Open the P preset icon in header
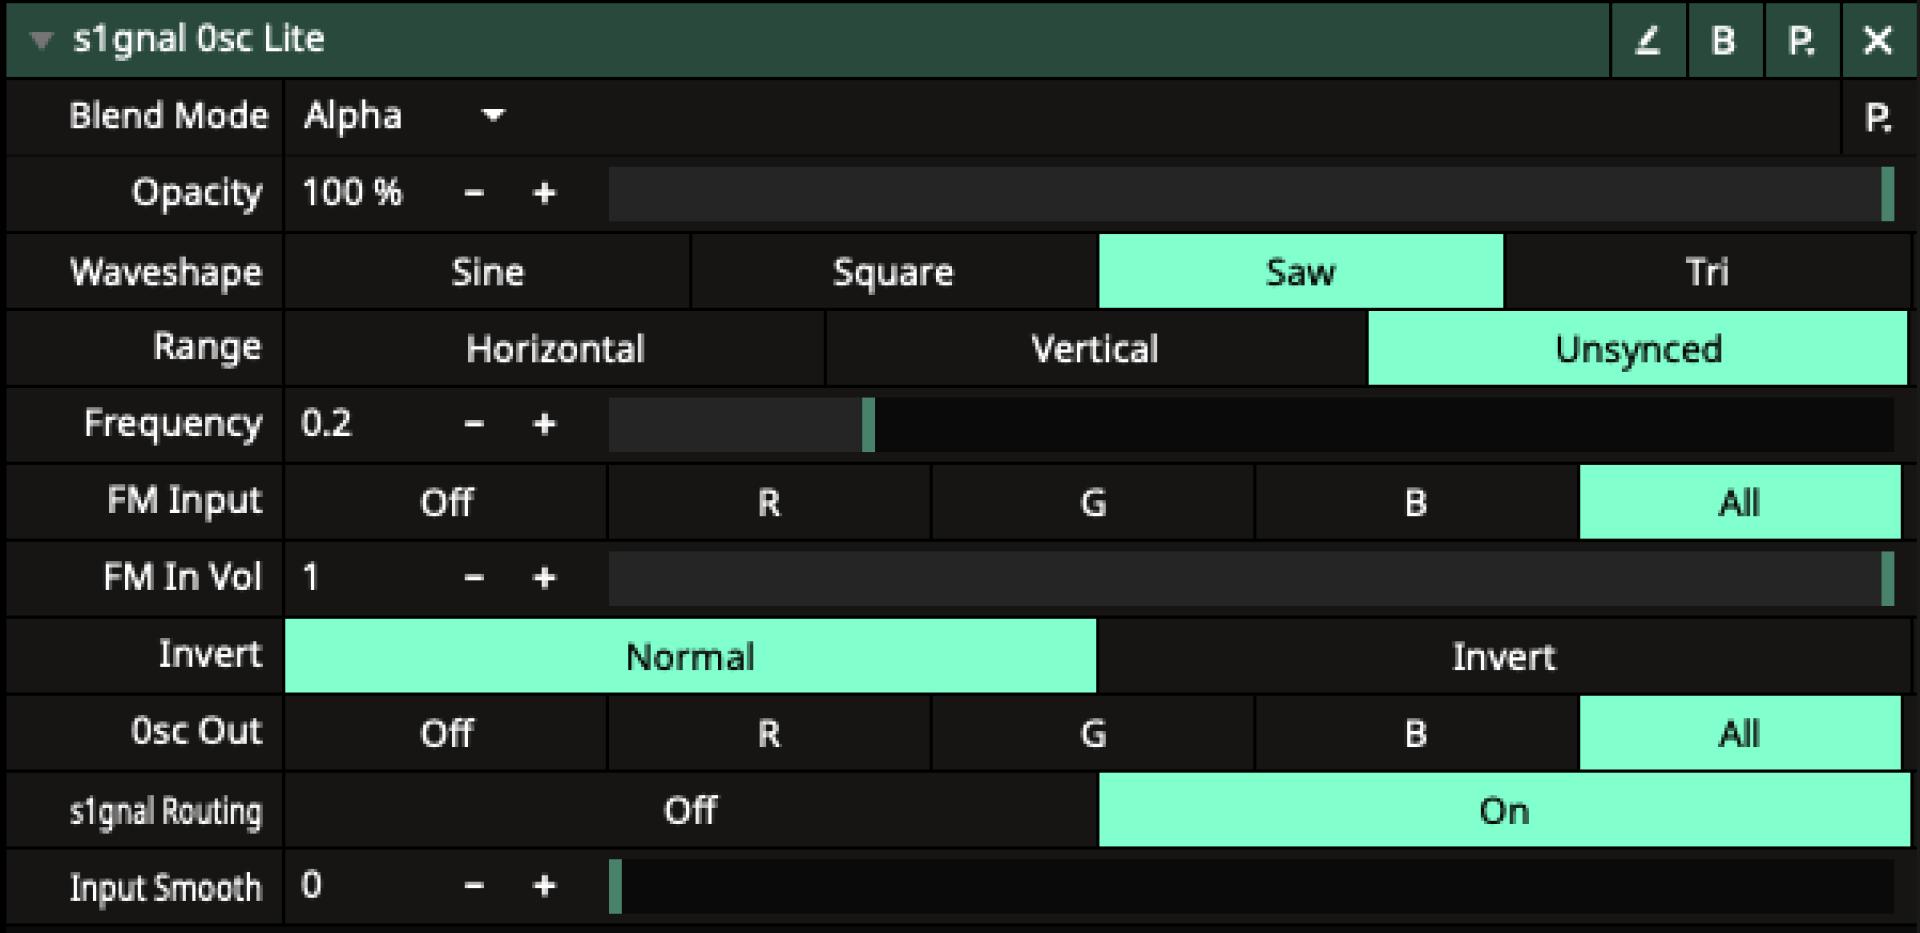1920x933 pixels. pos(1800,40)
